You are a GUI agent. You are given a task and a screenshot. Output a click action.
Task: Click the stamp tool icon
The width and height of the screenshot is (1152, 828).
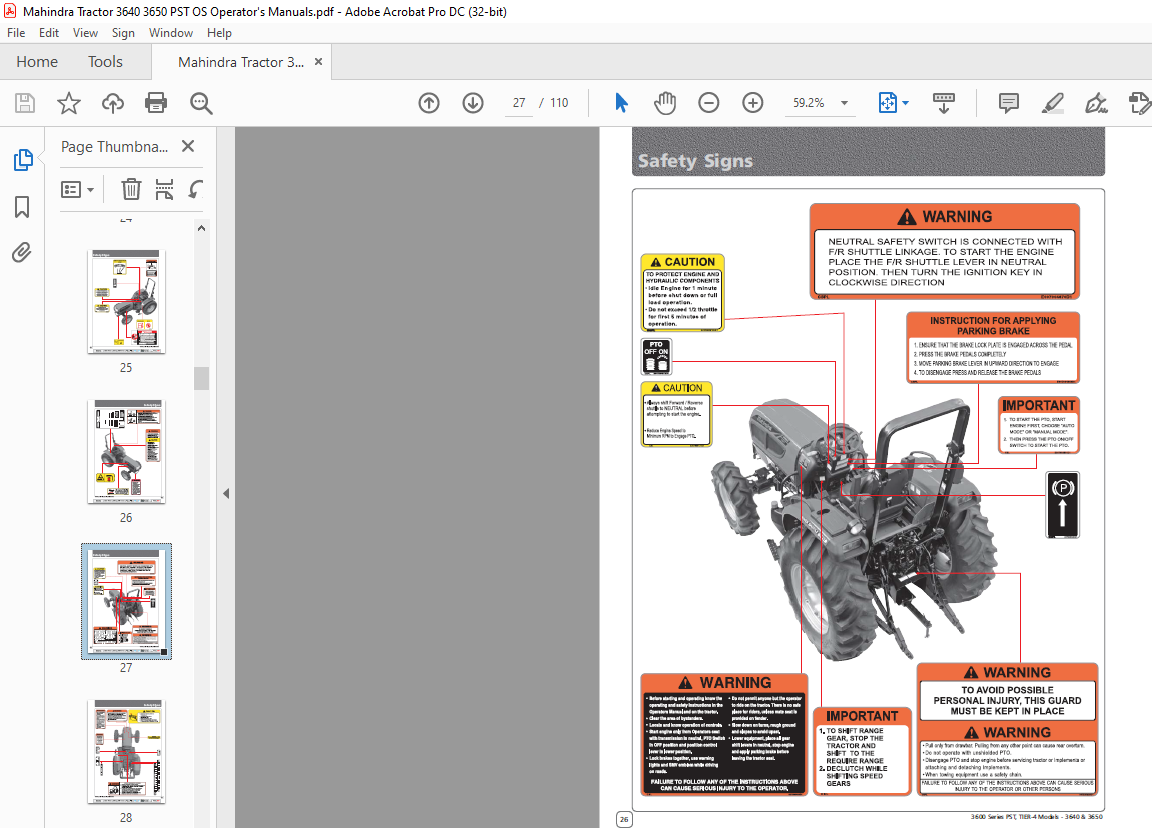[x=1140, y=103]
